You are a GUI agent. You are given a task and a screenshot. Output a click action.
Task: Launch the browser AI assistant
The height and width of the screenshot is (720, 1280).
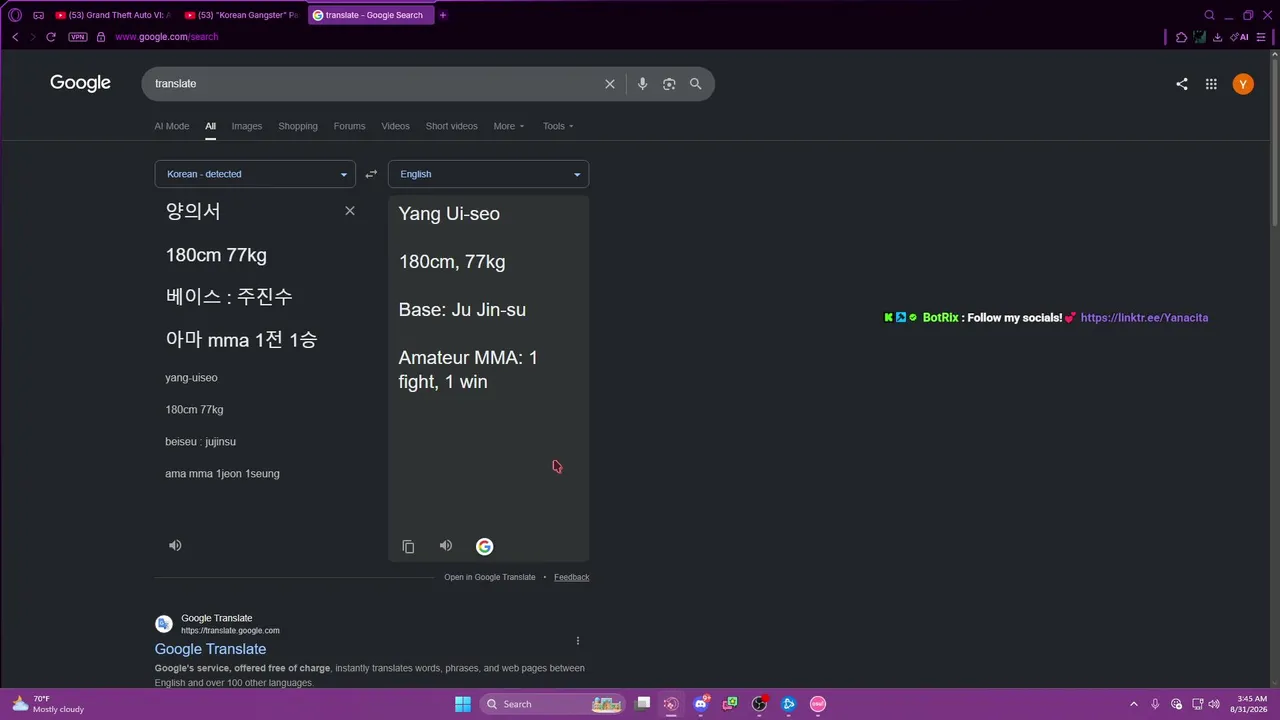1240,37
